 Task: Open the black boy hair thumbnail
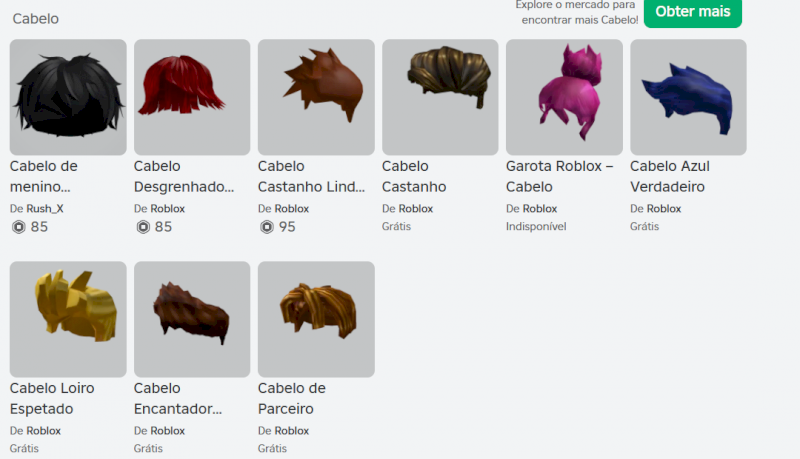[x=68, y=97]
